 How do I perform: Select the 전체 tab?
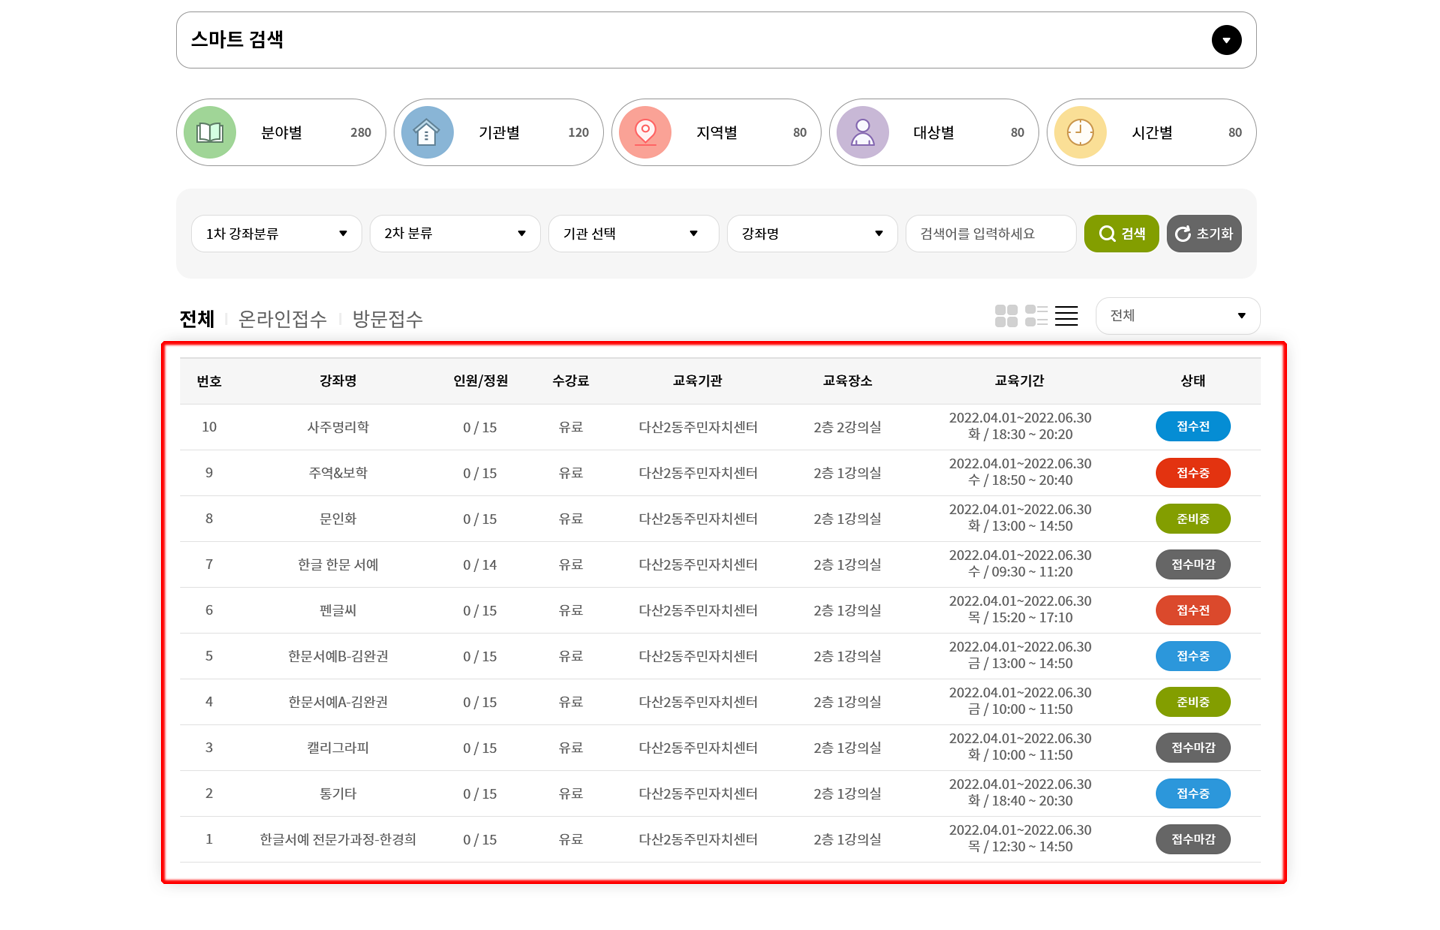(x=197, y=319)
